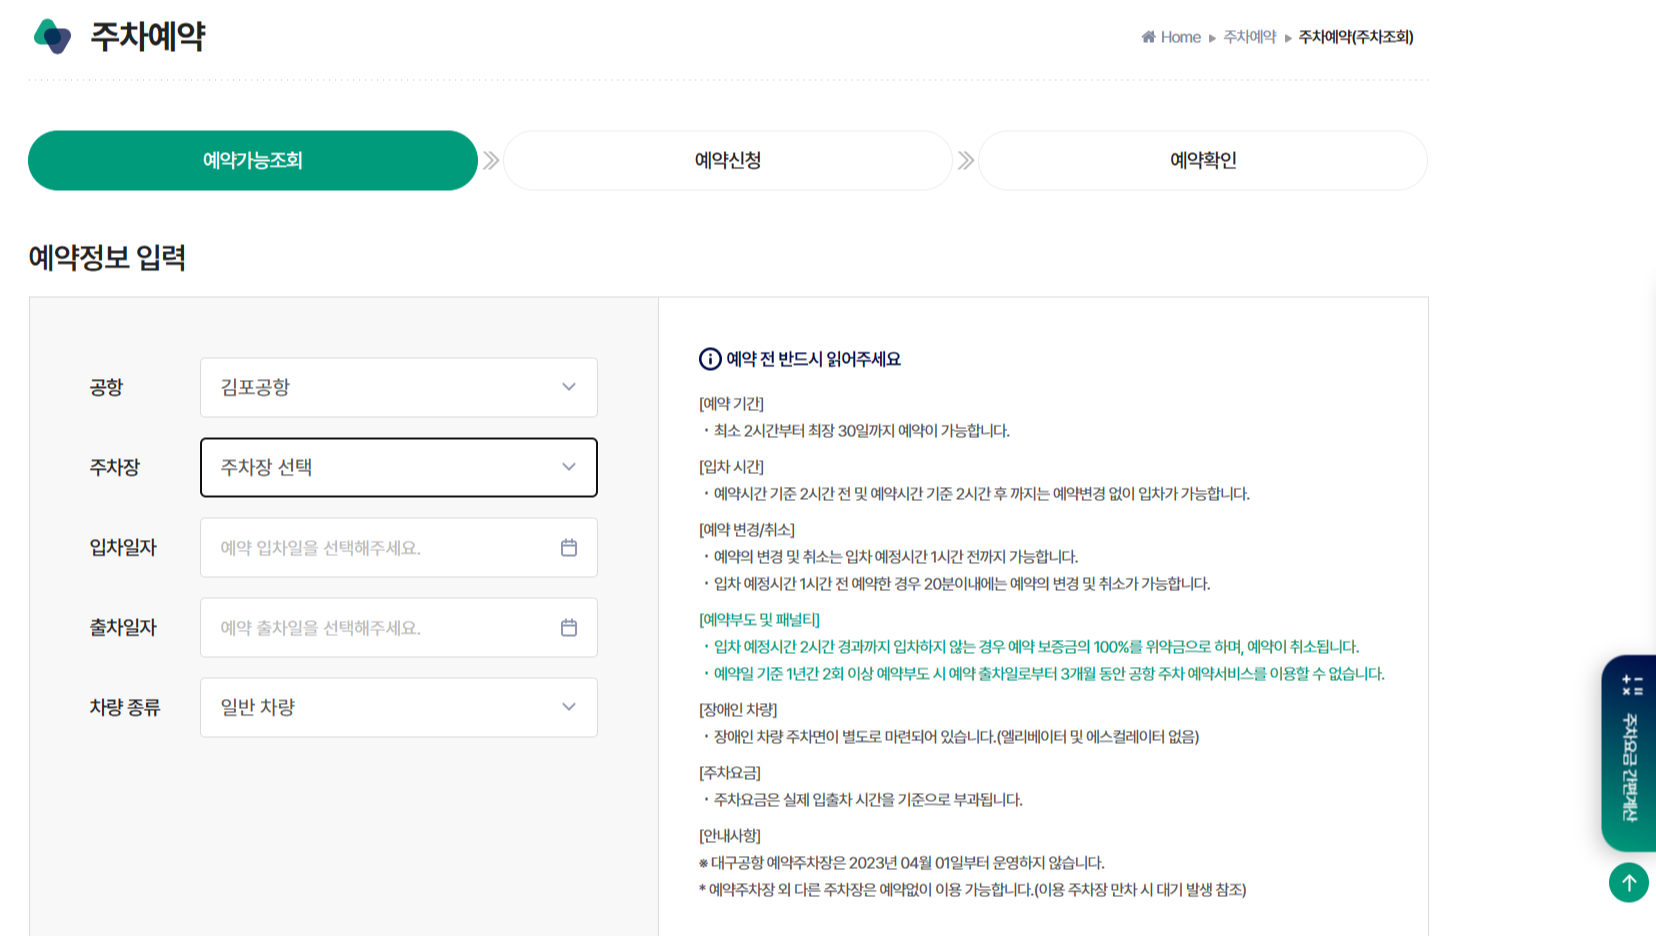The image size is (1656, 936).
Task: Click the 예약가능조회 step button
Action: click(x=252, y=160)
